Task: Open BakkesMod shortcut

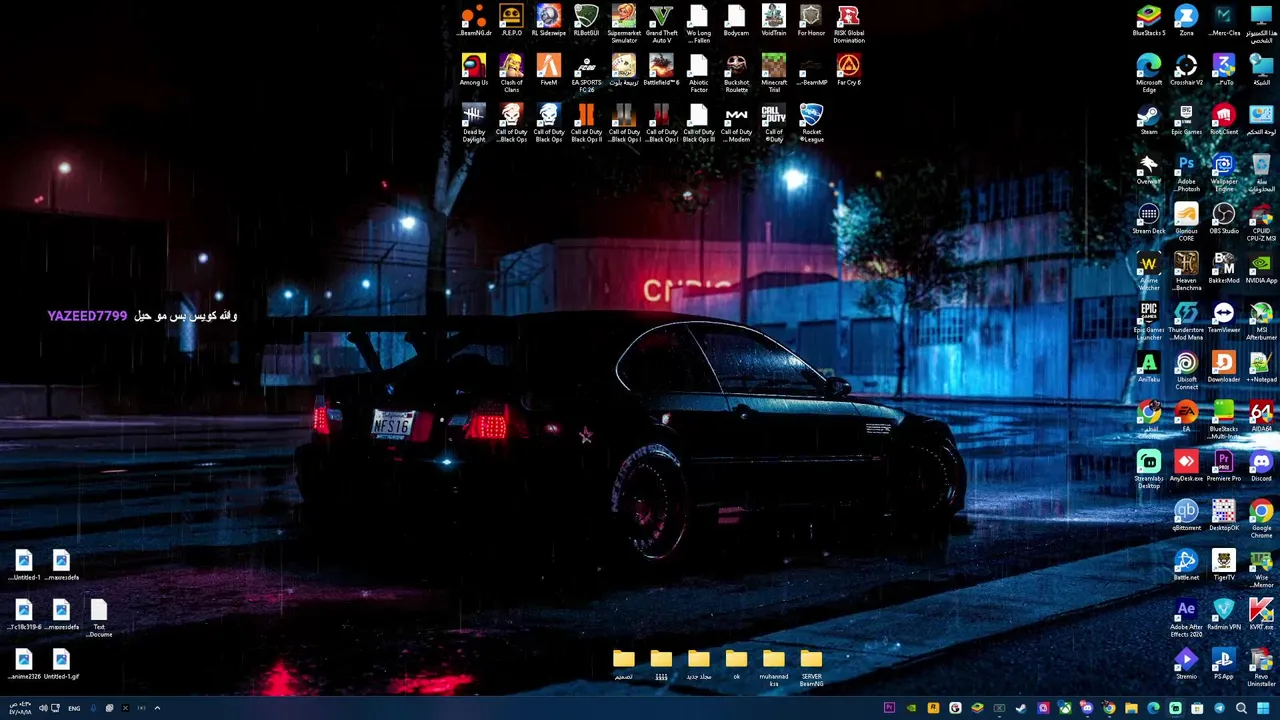Action: coord(1224,269)
